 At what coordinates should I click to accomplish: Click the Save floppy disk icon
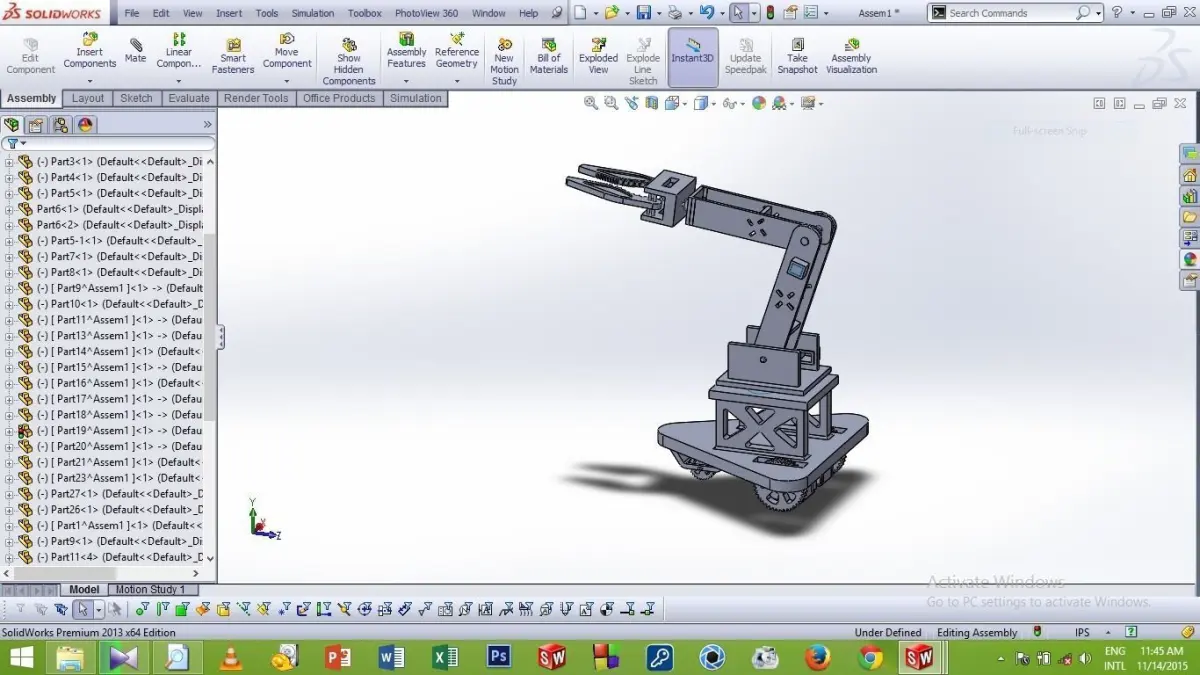point(644,13)
